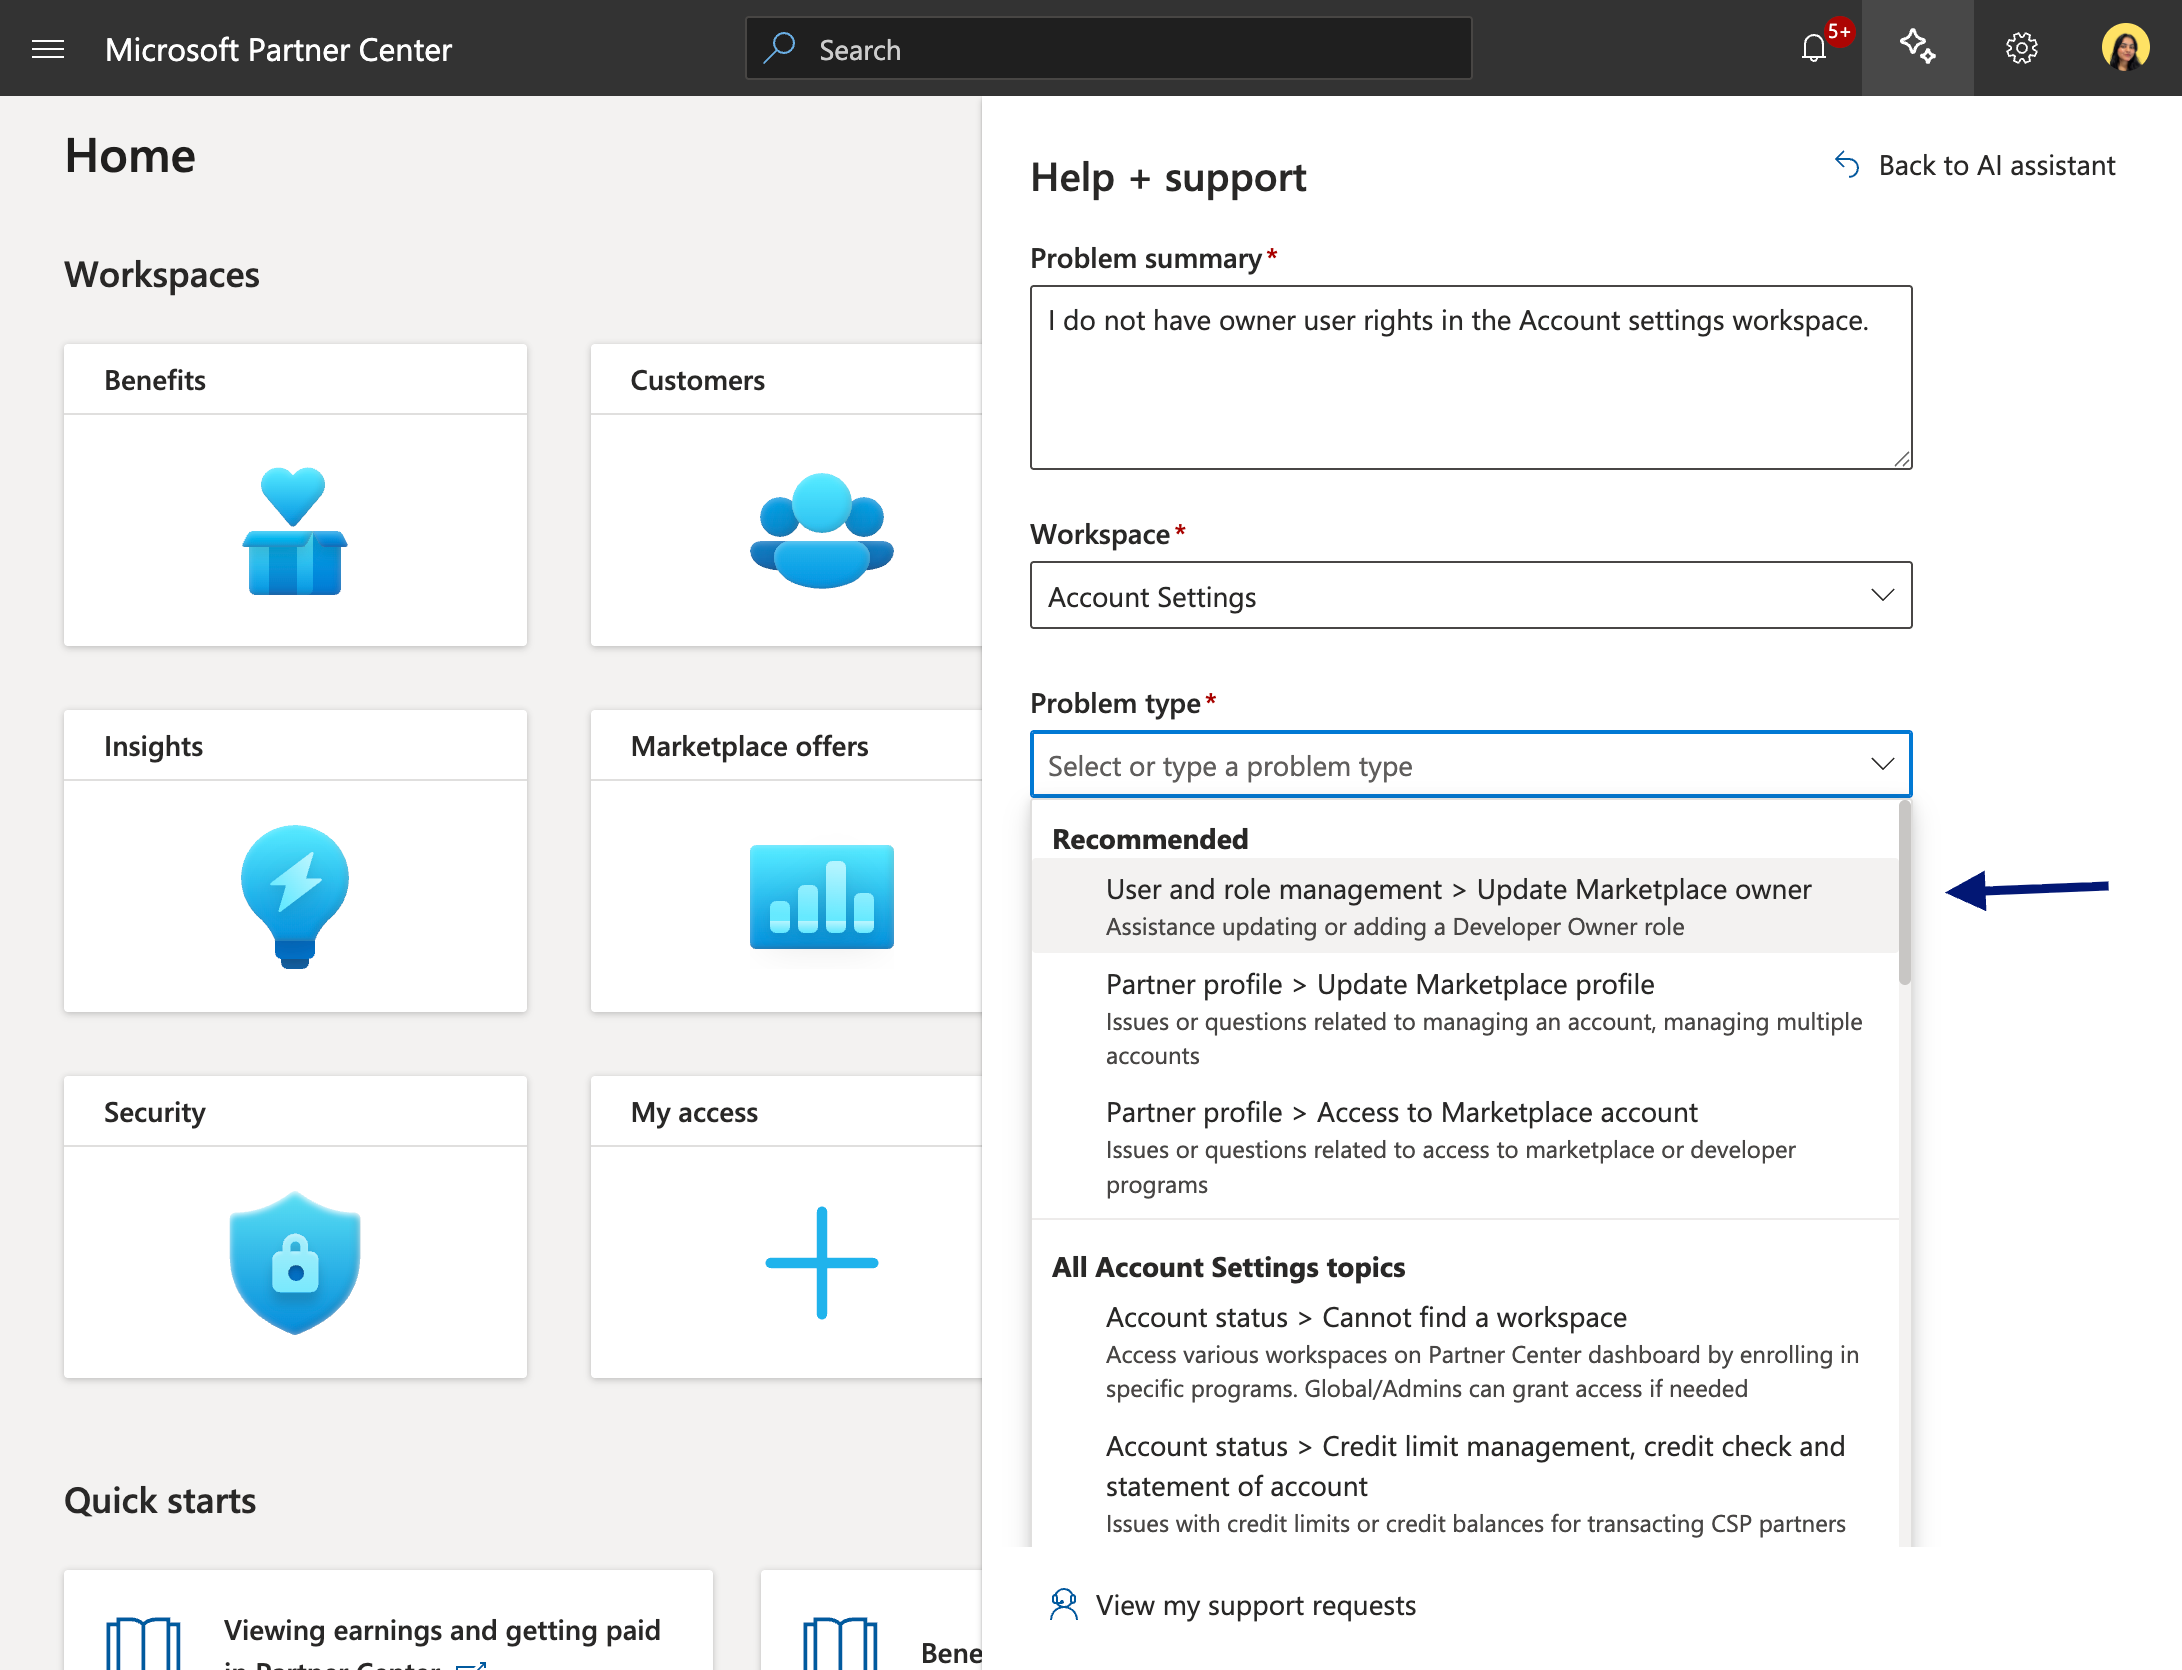Click the Insights card header
This screenshot has width=2182, height=1670.
point(295,746)
